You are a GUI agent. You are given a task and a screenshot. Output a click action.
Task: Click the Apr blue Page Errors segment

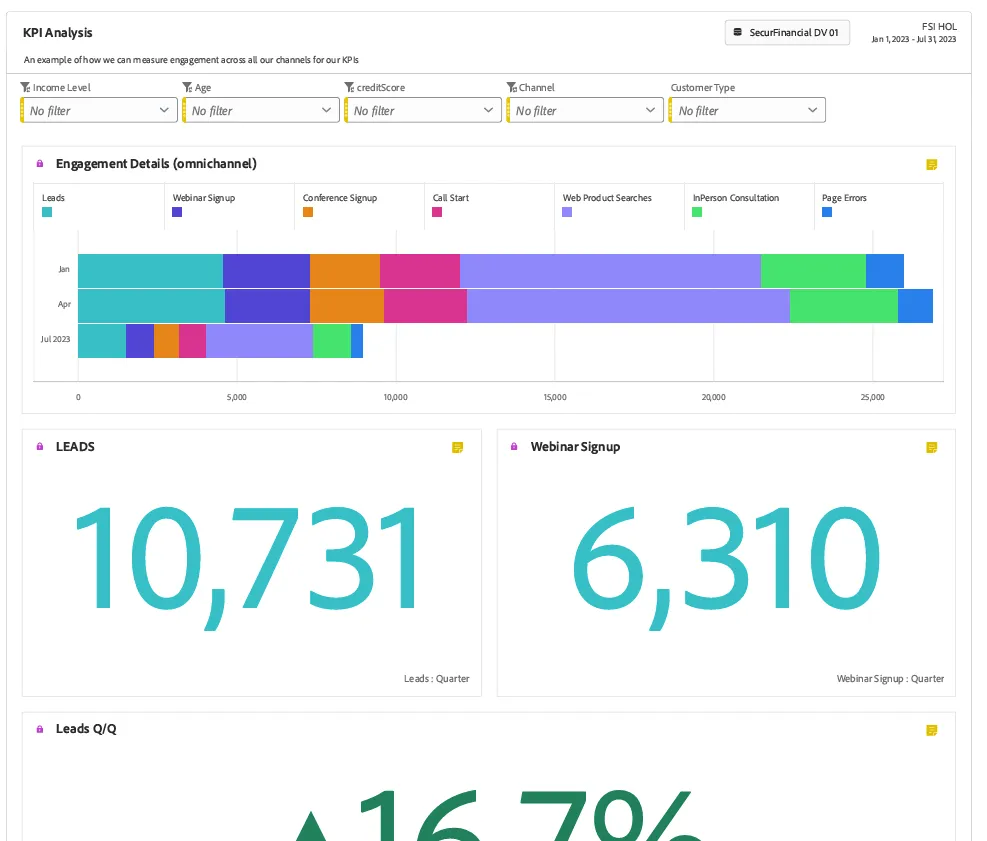click(915, 306)
